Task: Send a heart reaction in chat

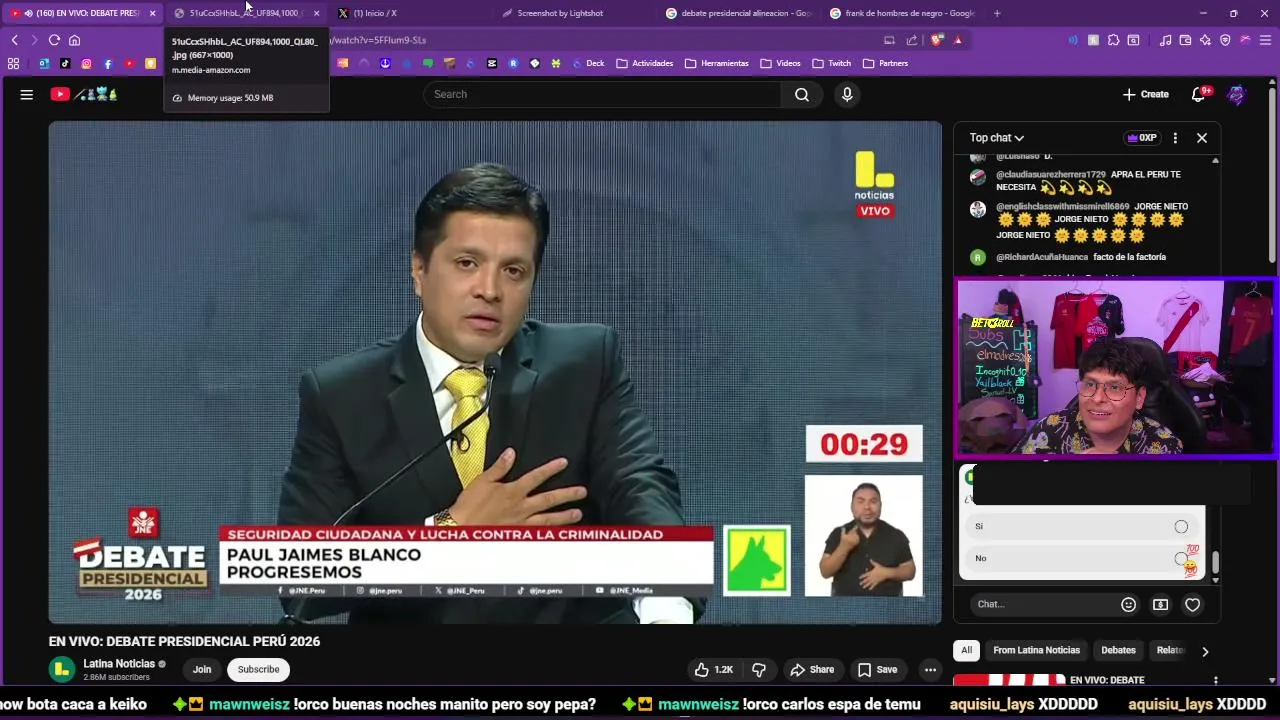Action: [1192, 604]
